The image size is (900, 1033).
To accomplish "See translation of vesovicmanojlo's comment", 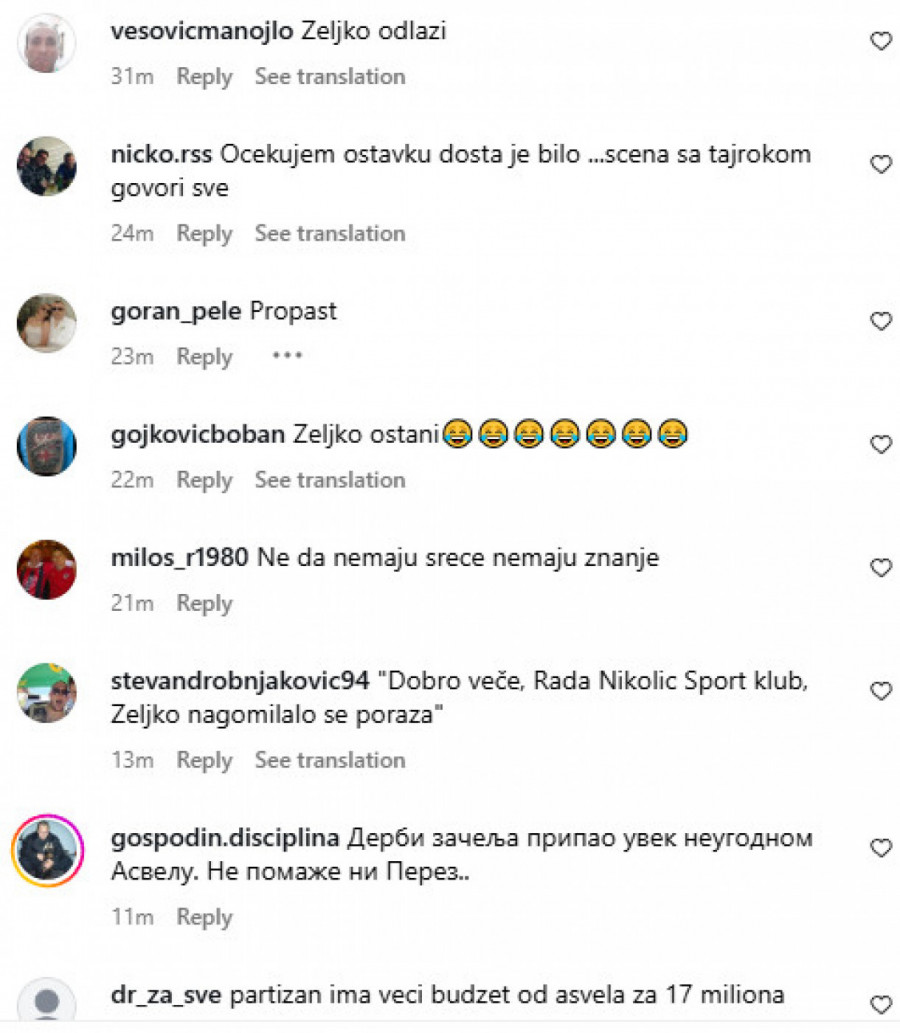I will point(330,76).
